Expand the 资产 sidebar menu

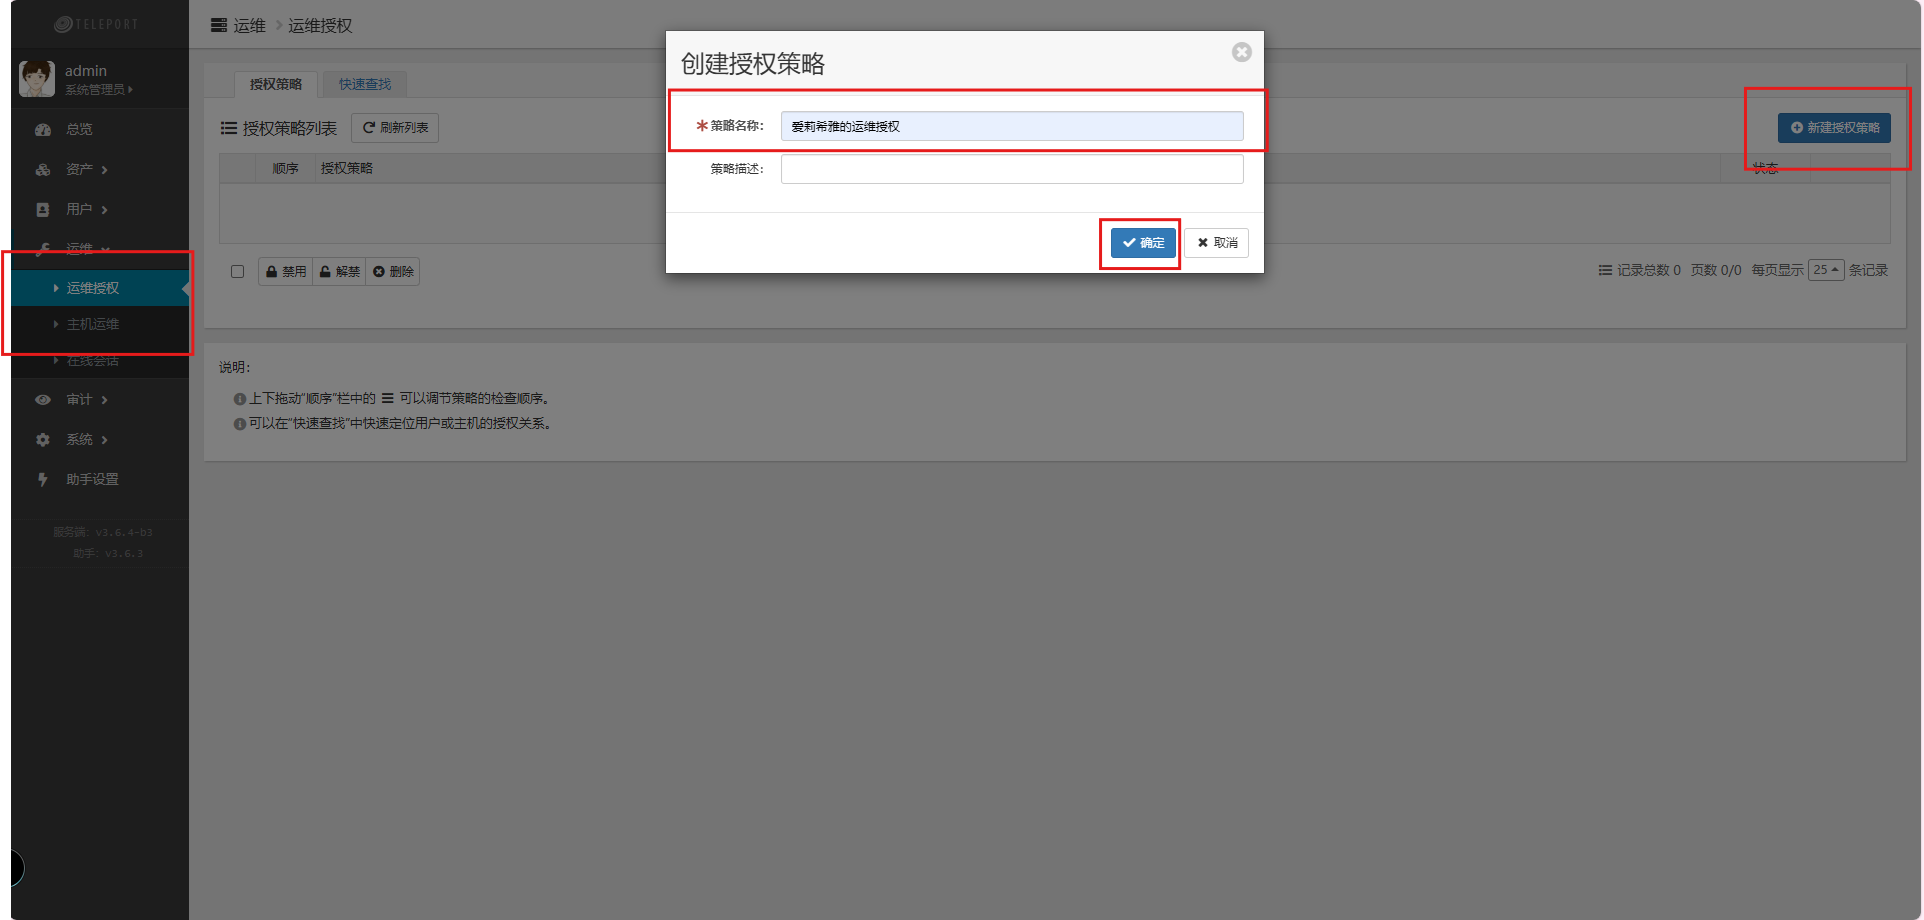[85, 169]
